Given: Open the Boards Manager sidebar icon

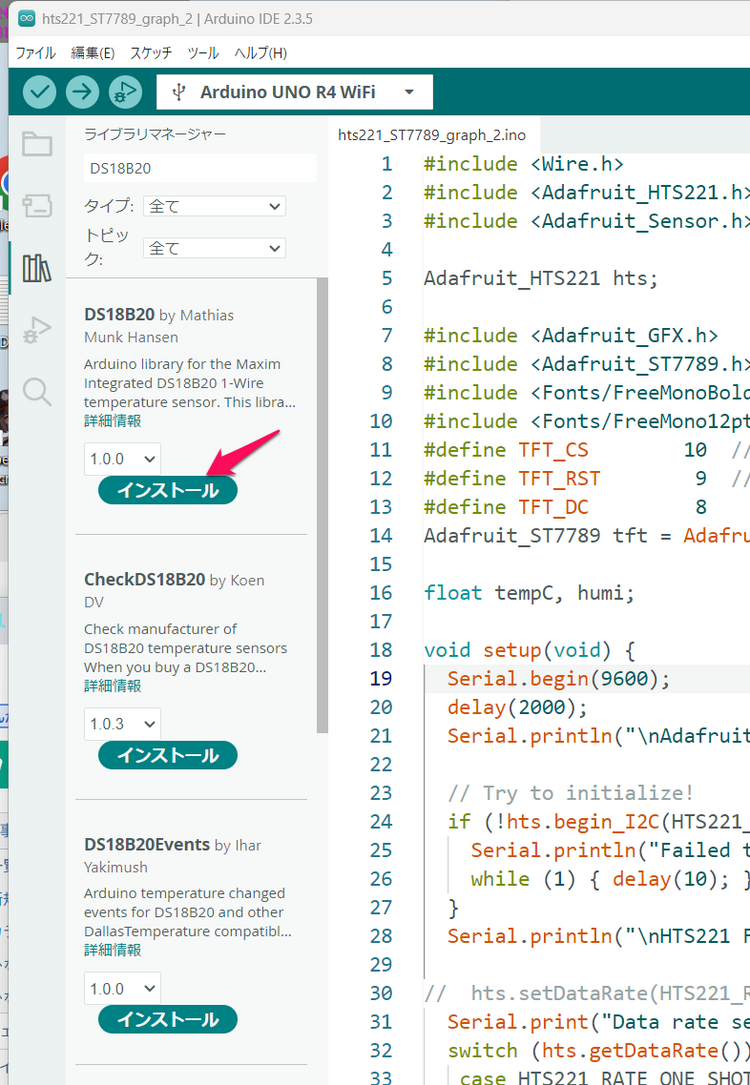Looking at the screenshot, I should (x=37, y=206).
